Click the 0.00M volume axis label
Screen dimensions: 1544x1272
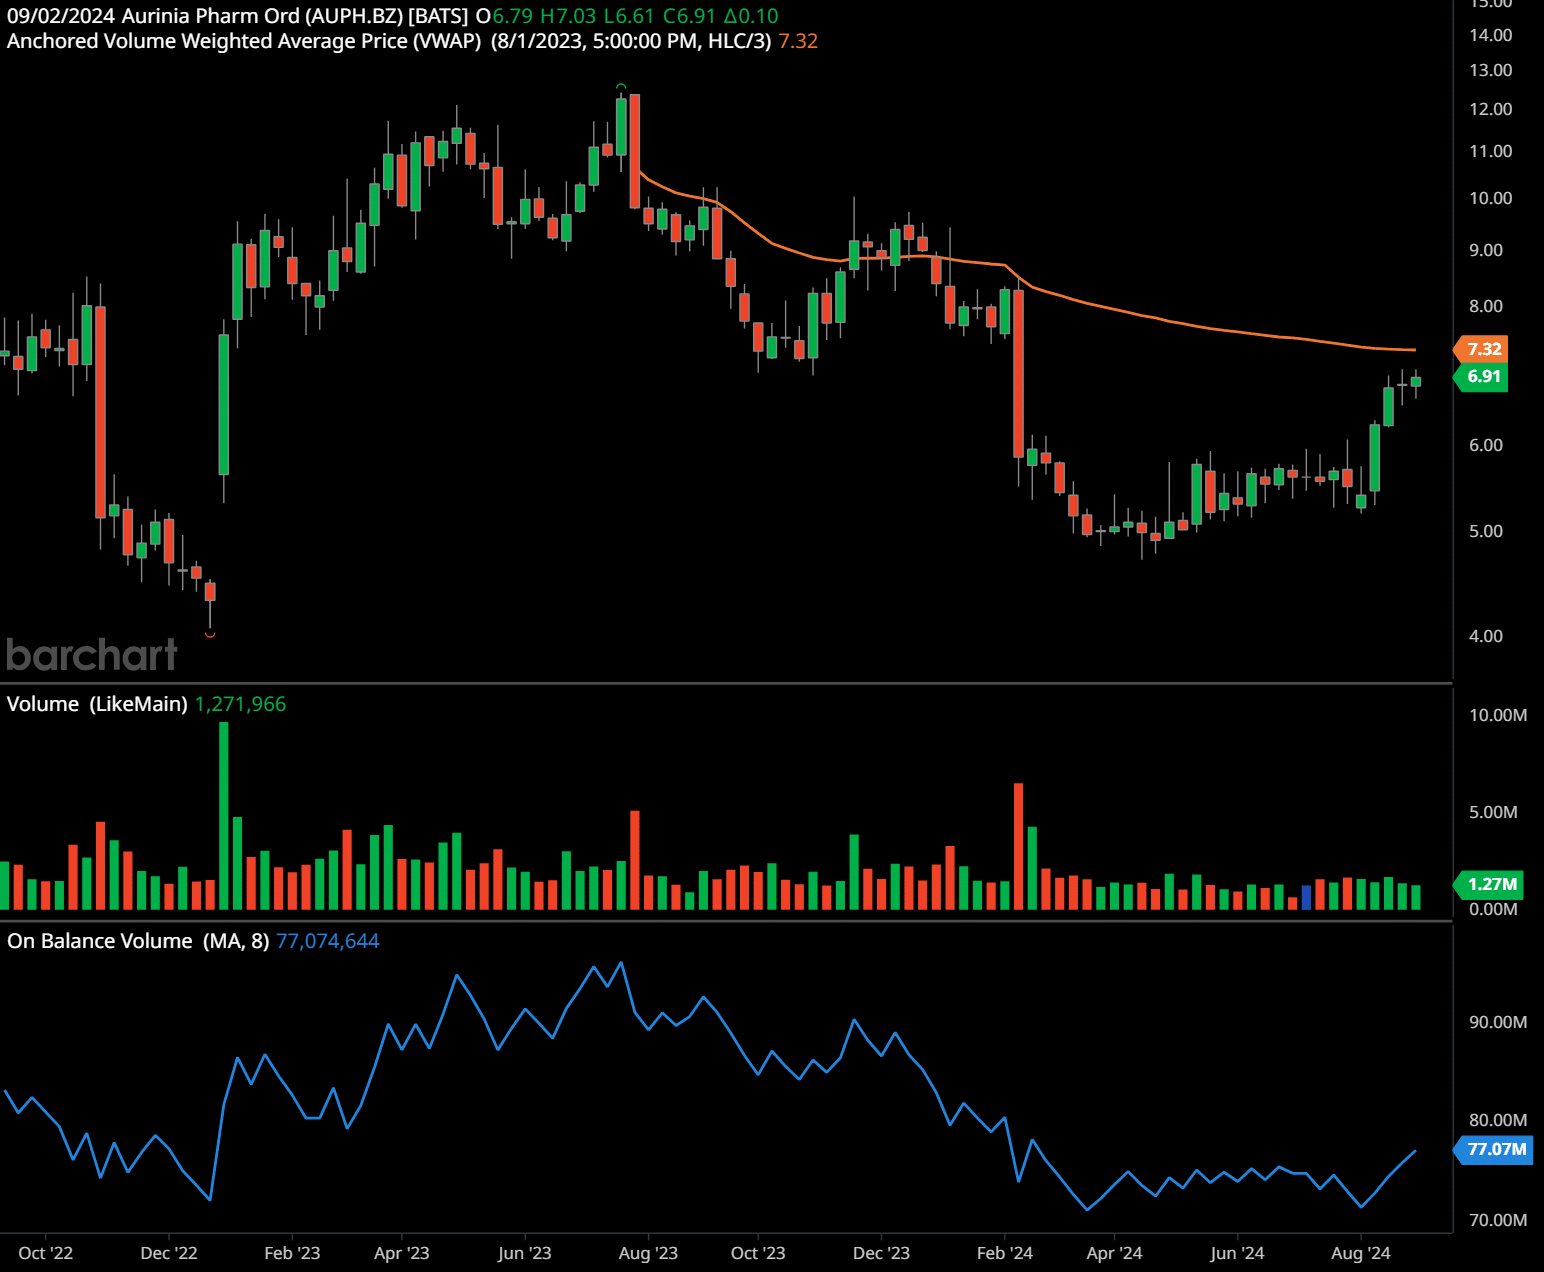pyautogui.click(x=1492, y=909)
